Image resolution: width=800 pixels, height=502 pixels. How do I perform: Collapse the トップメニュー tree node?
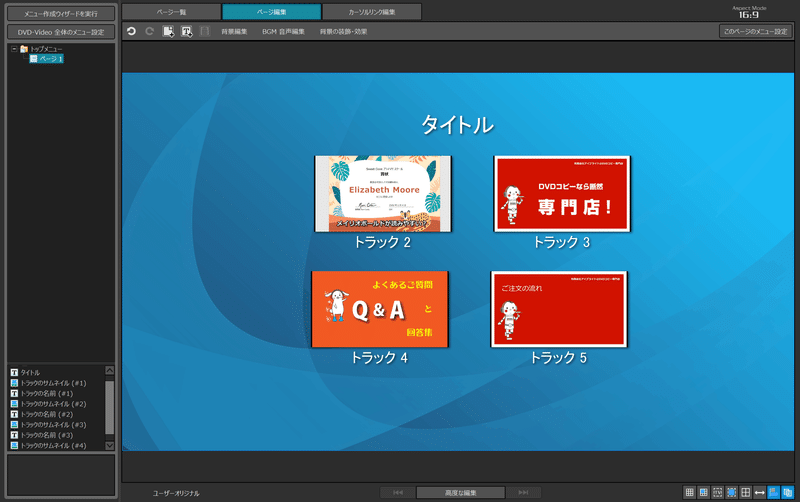pyautogui.click(x=14, y=49)
